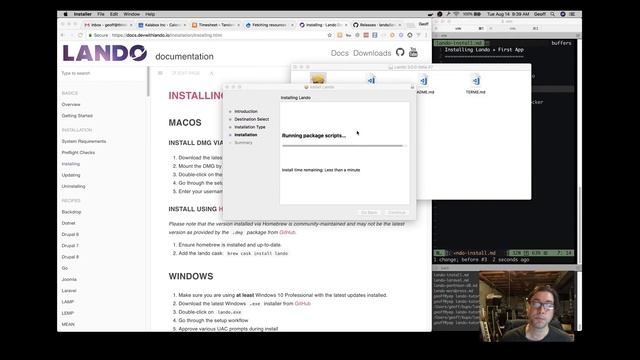Click the GitHub link in Homebrew note

[287, 232]
